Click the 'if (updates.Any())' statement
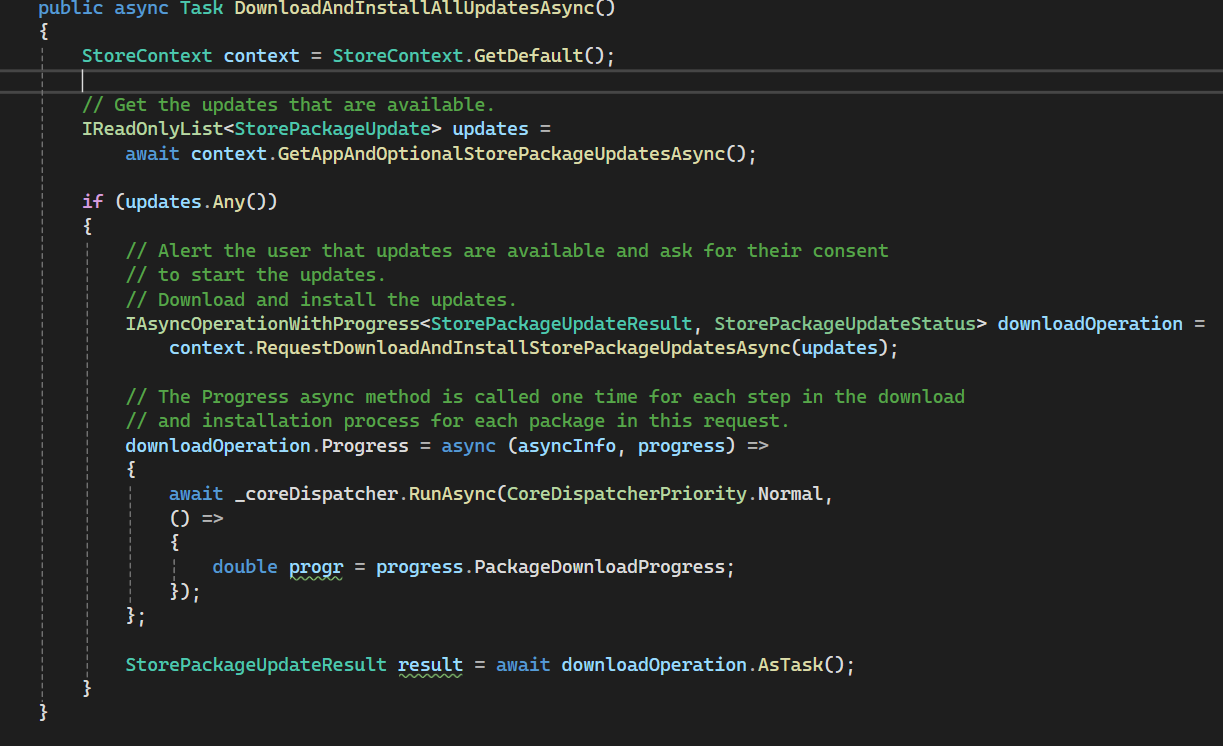Viewport: 1223px width, 746px height. click(180, 202)
